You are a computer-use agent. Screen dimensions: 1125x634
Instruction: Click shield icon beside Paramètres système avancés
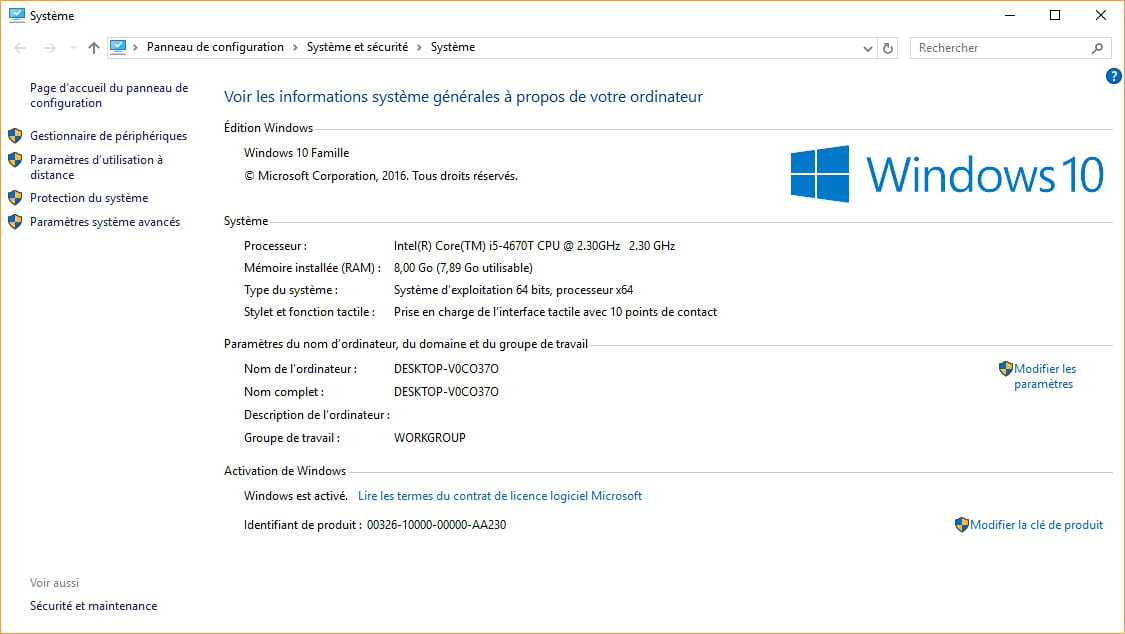[x=15, y=222]
